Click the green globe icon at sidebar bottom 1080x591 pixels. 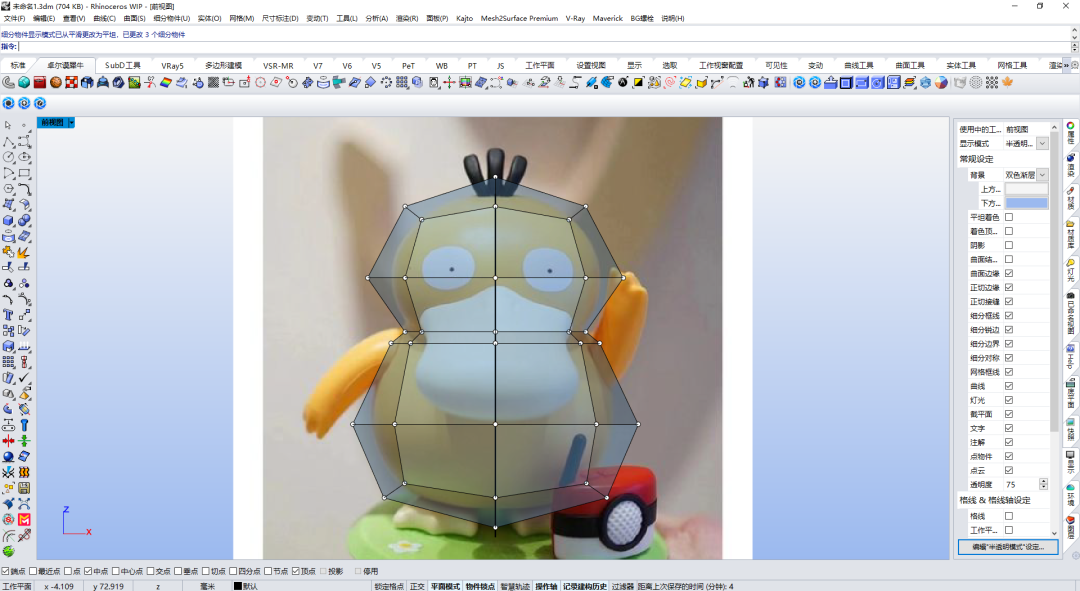point(8,551)
